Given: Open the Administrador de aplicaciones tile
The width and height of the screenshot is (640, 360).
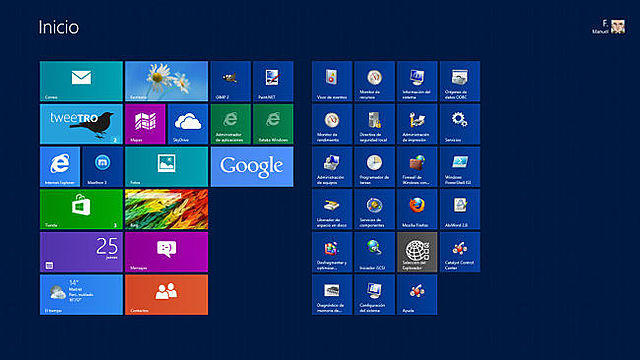Looking at the screenshot, I should [x=231, y=124].
